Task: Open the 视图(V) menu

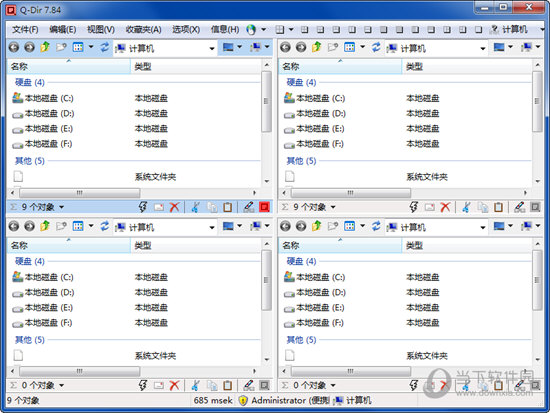Action: (x=101, y=29)
